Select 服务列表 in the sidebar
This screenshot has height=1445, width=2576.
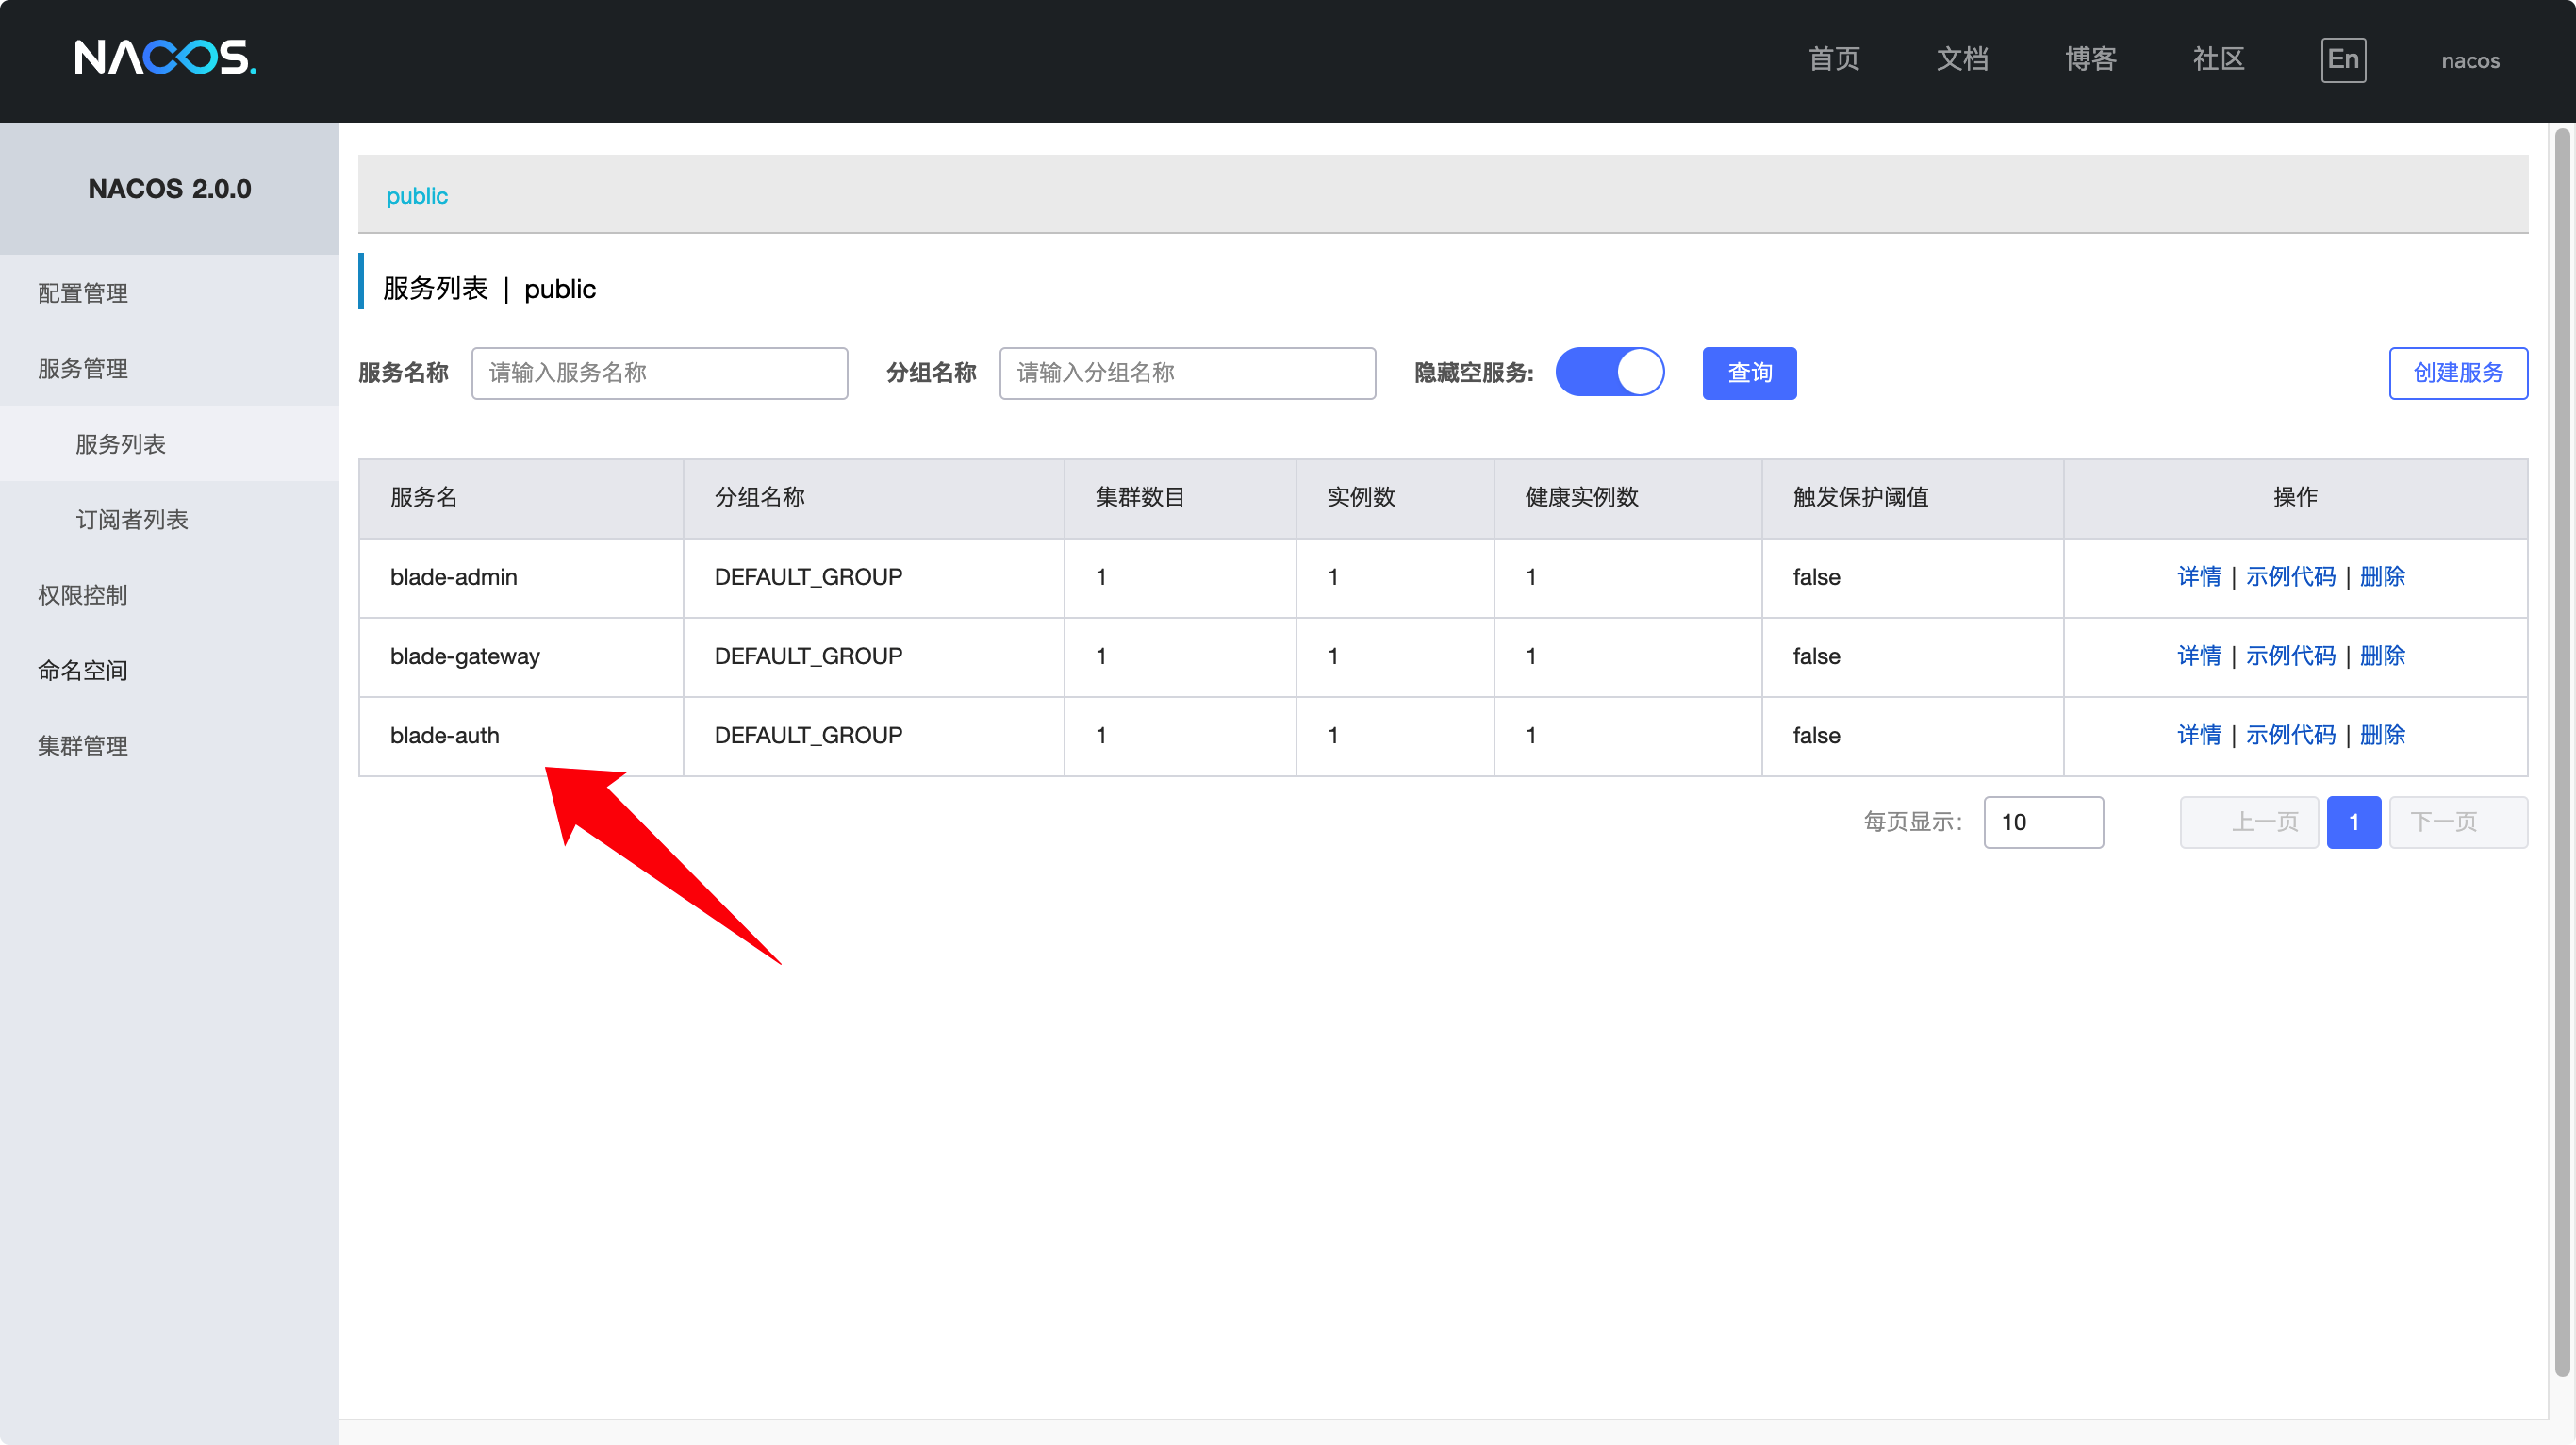point(170,444)
